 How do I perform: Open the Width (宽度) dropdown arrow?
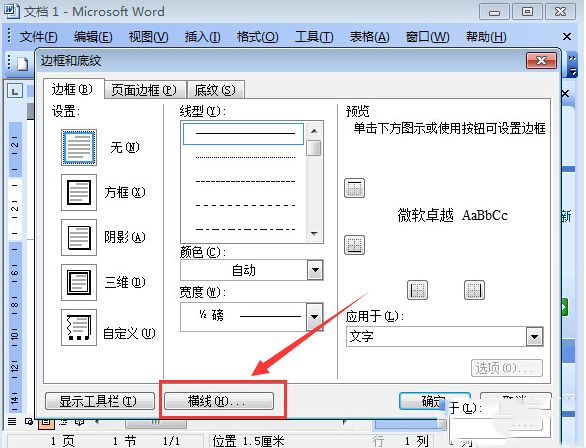(315, 317)
